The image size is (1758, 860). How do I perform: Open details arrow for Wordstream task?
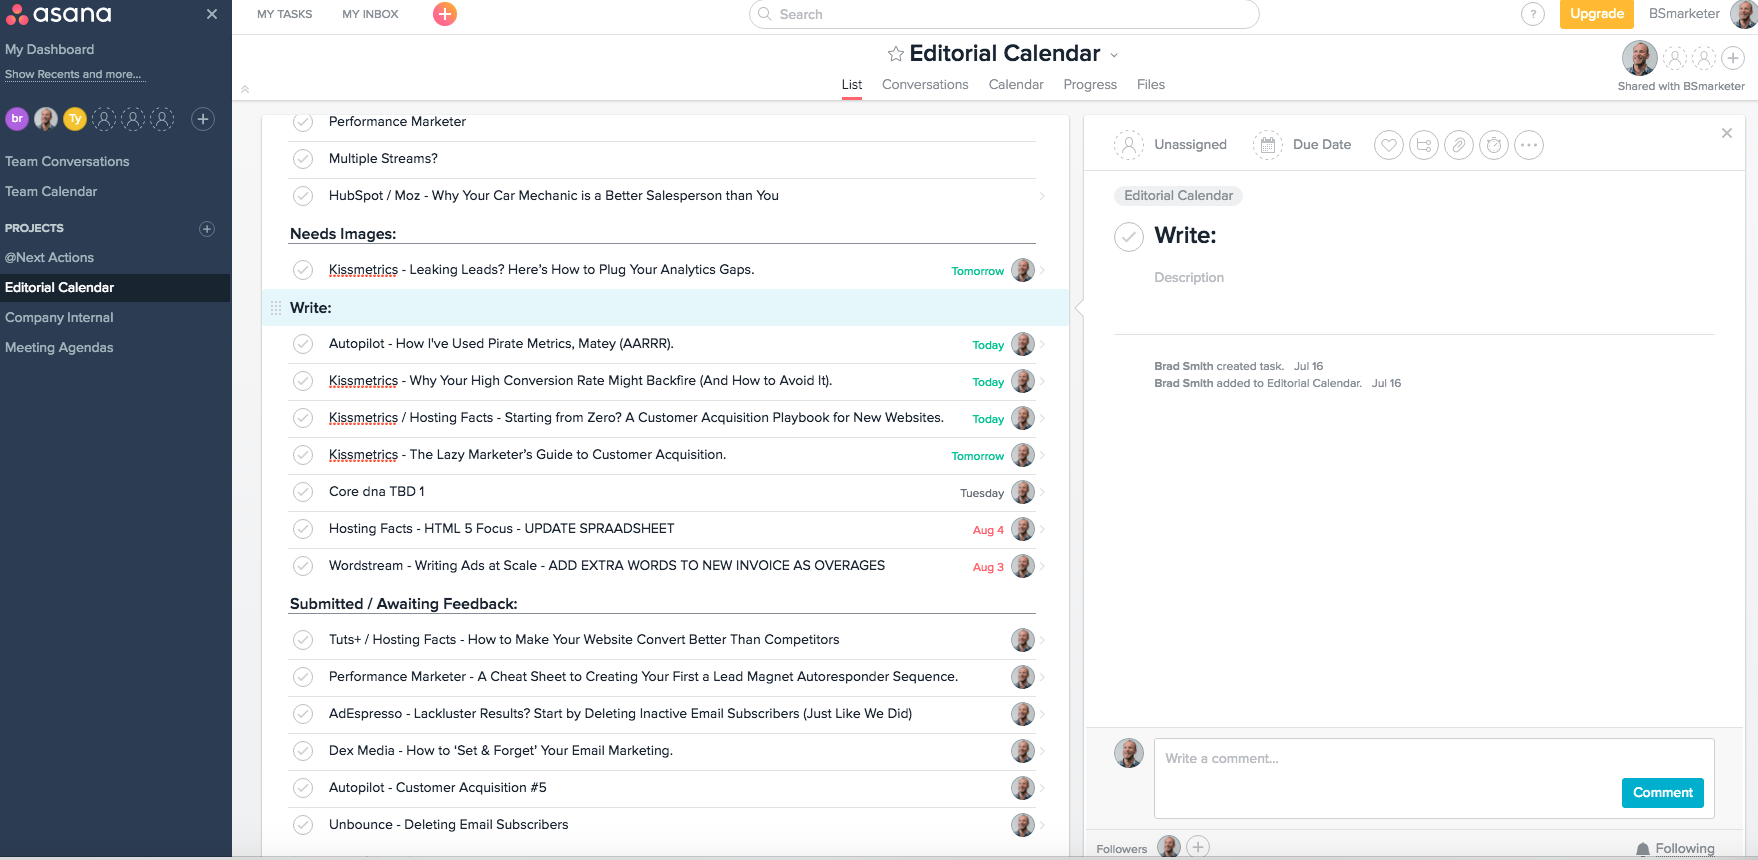pos(1042,566)
